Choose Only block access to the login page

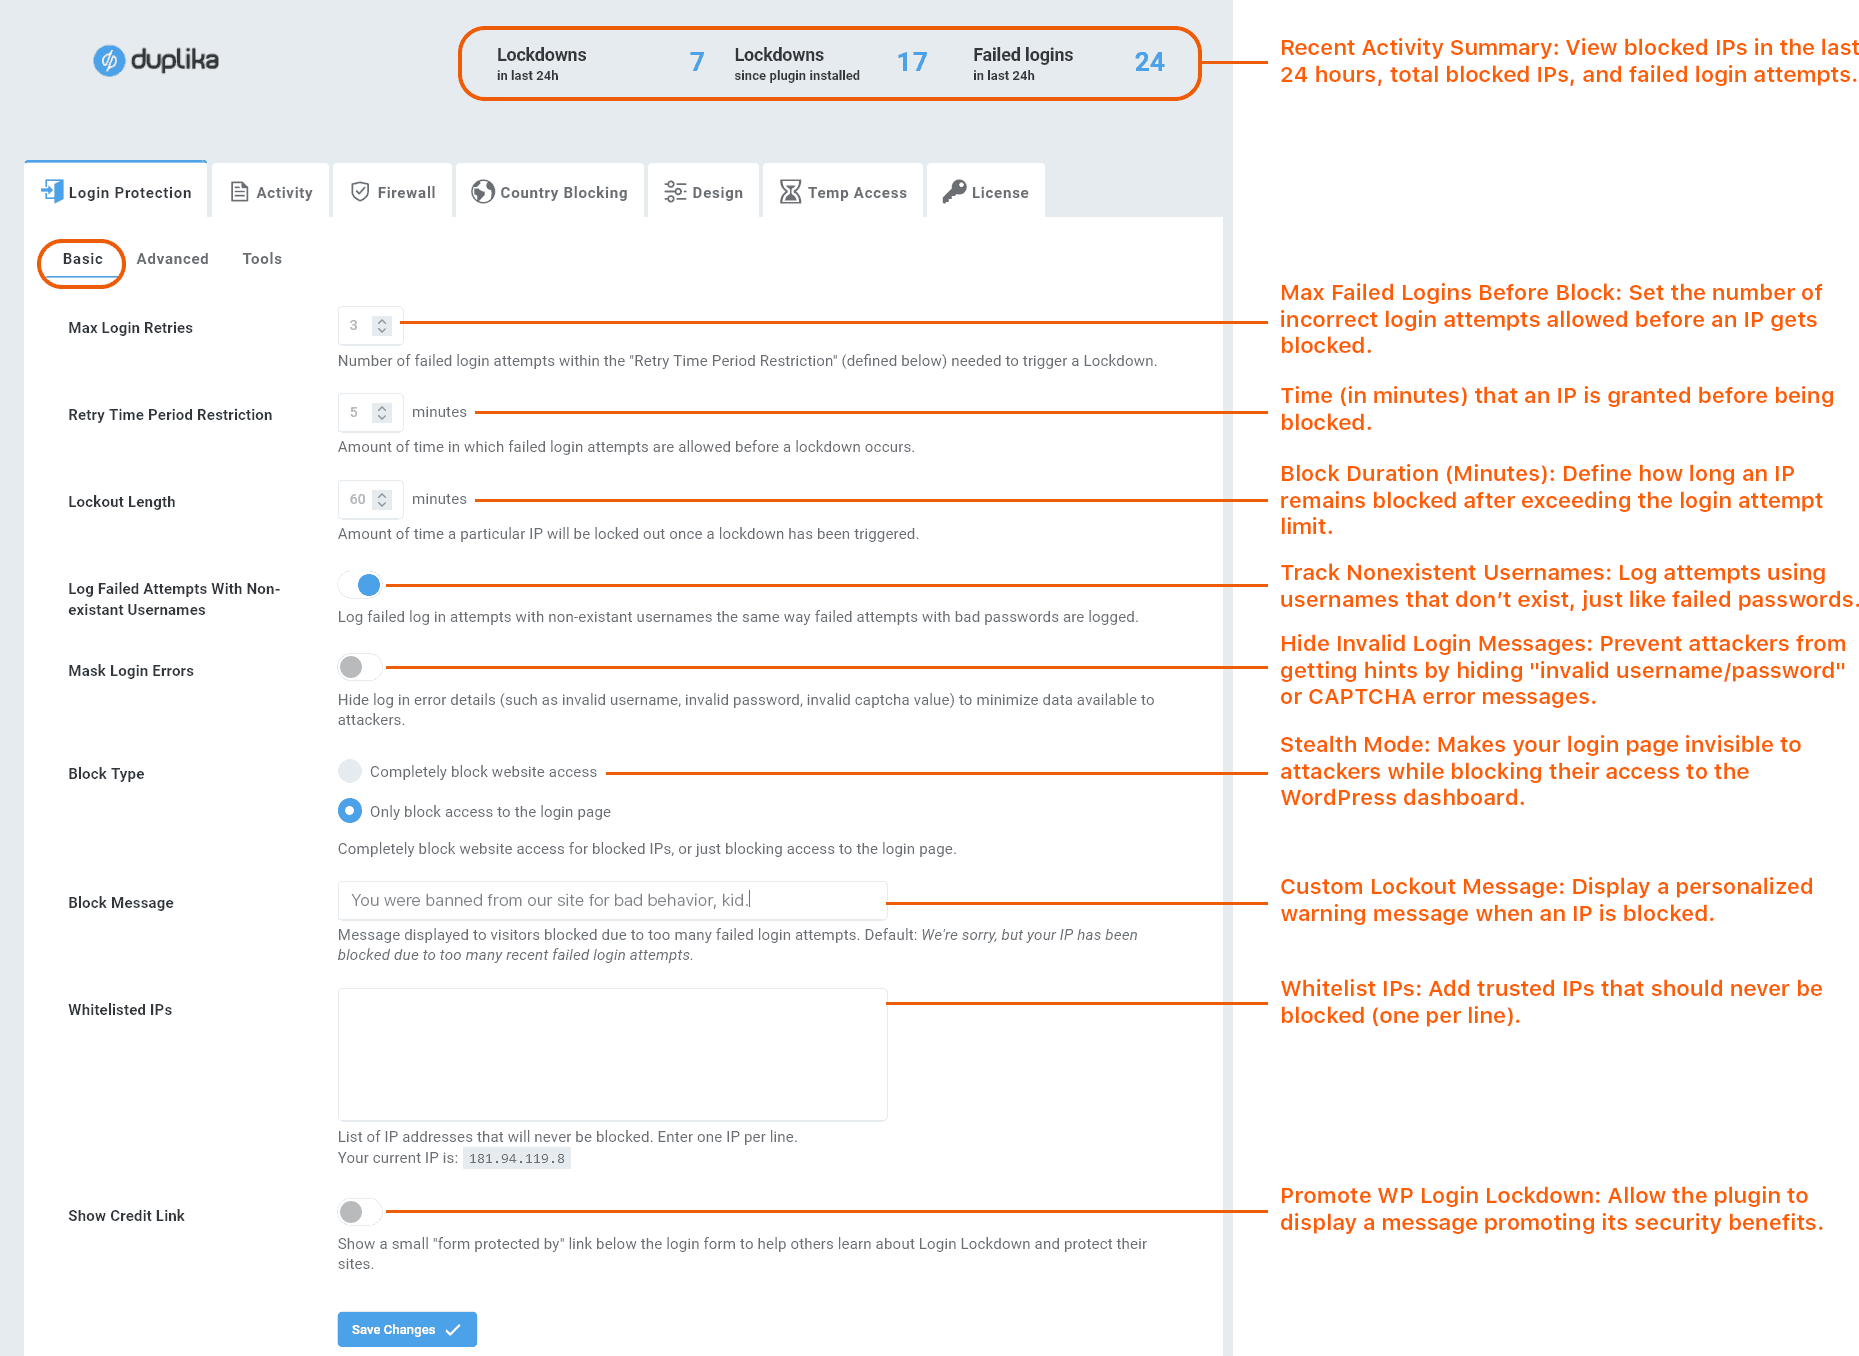(x=350, y=811)
